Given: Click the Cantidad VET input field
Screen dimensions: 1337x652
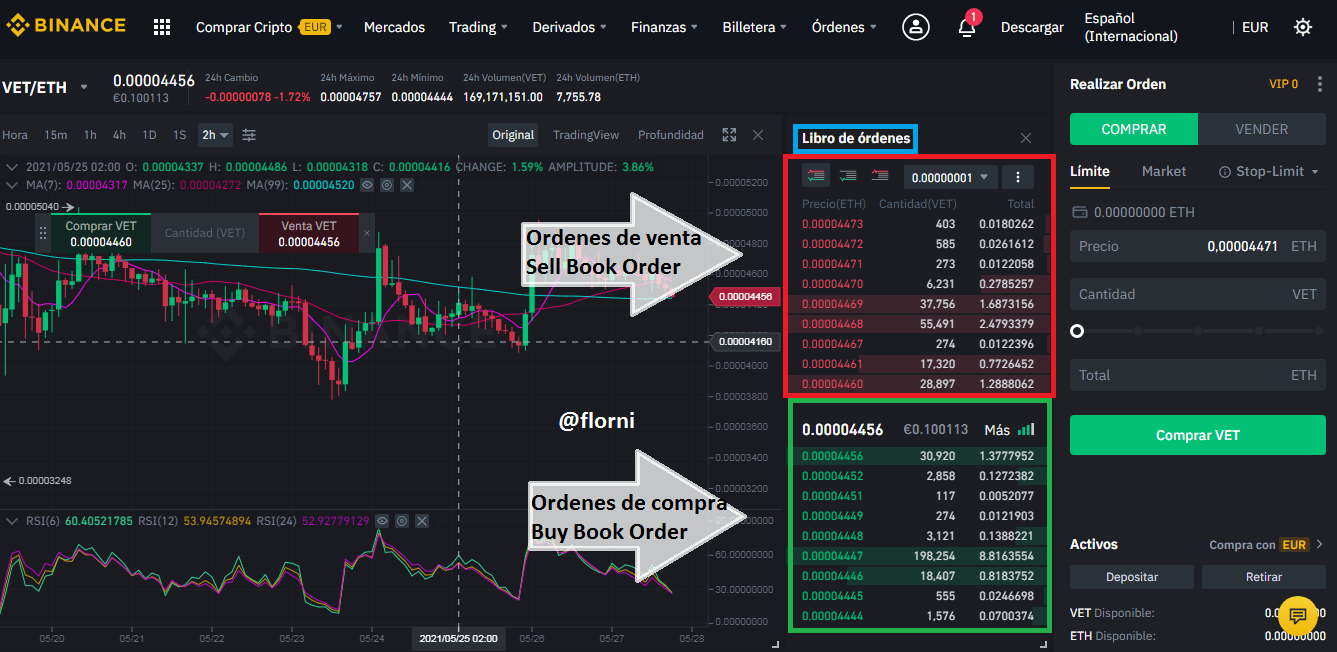Looking at the screenshot, I should [x=1198, y=294].
